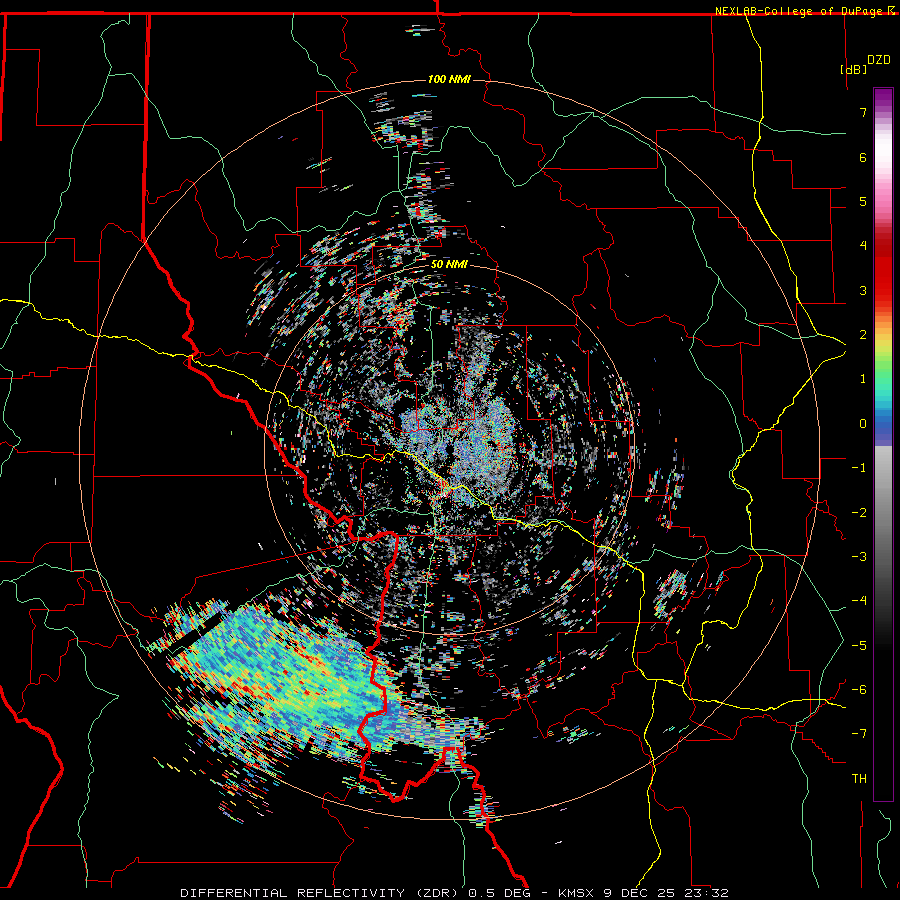Click the DIFFERENTIAL REFLECTIVITY (ZDR) caption text

[320, 893]
